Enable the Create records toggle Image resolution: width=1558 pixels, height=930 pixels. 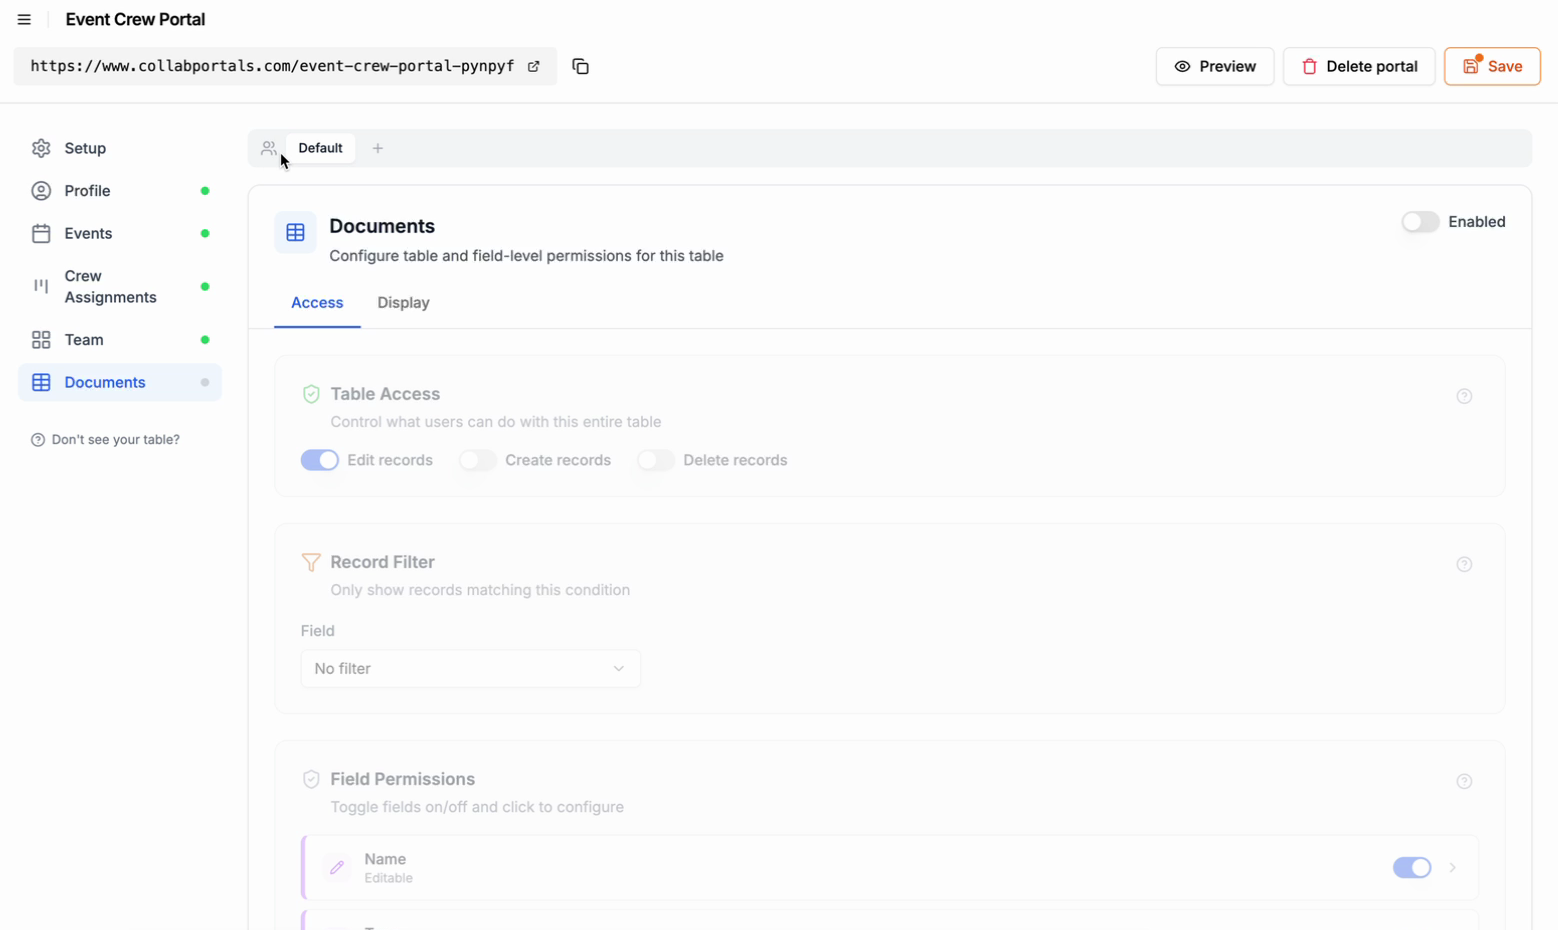click(x=478, y=460)
